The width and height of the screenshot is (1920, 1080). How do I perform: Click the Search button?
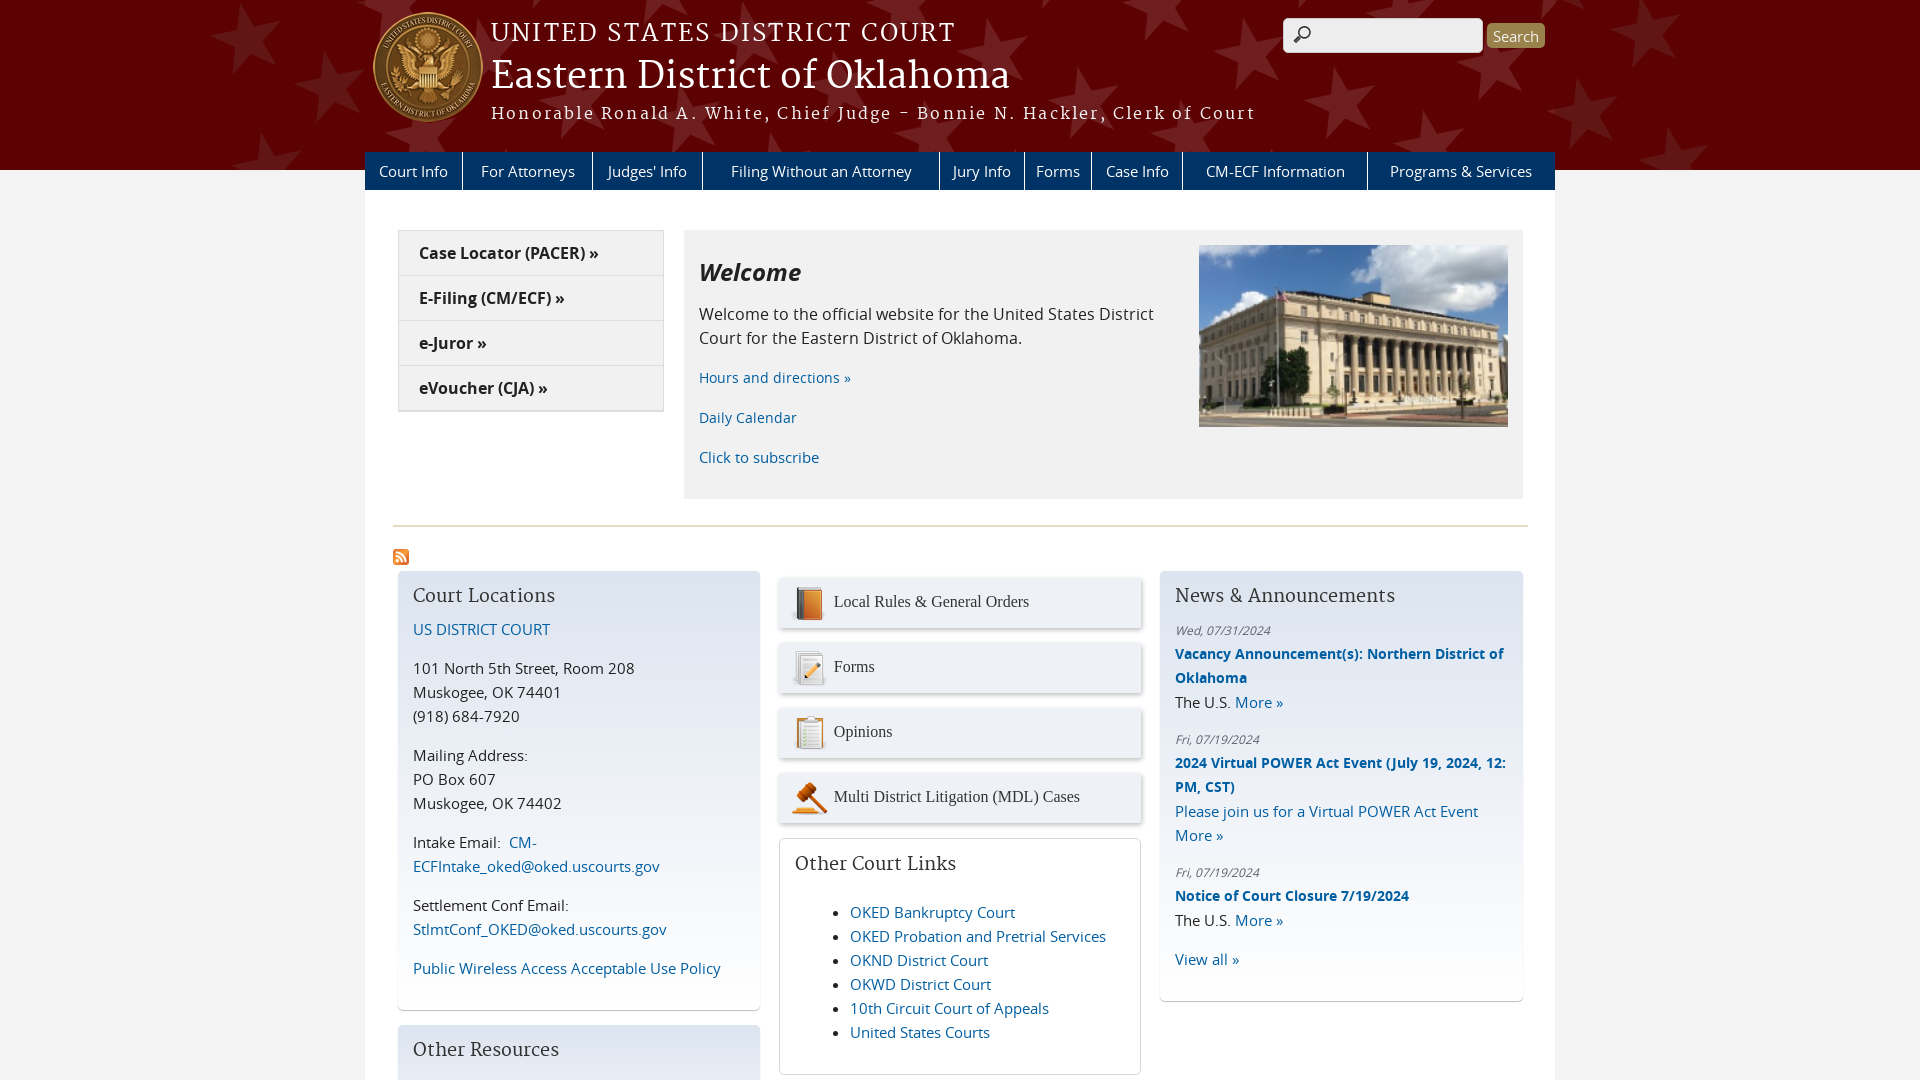1516,36
